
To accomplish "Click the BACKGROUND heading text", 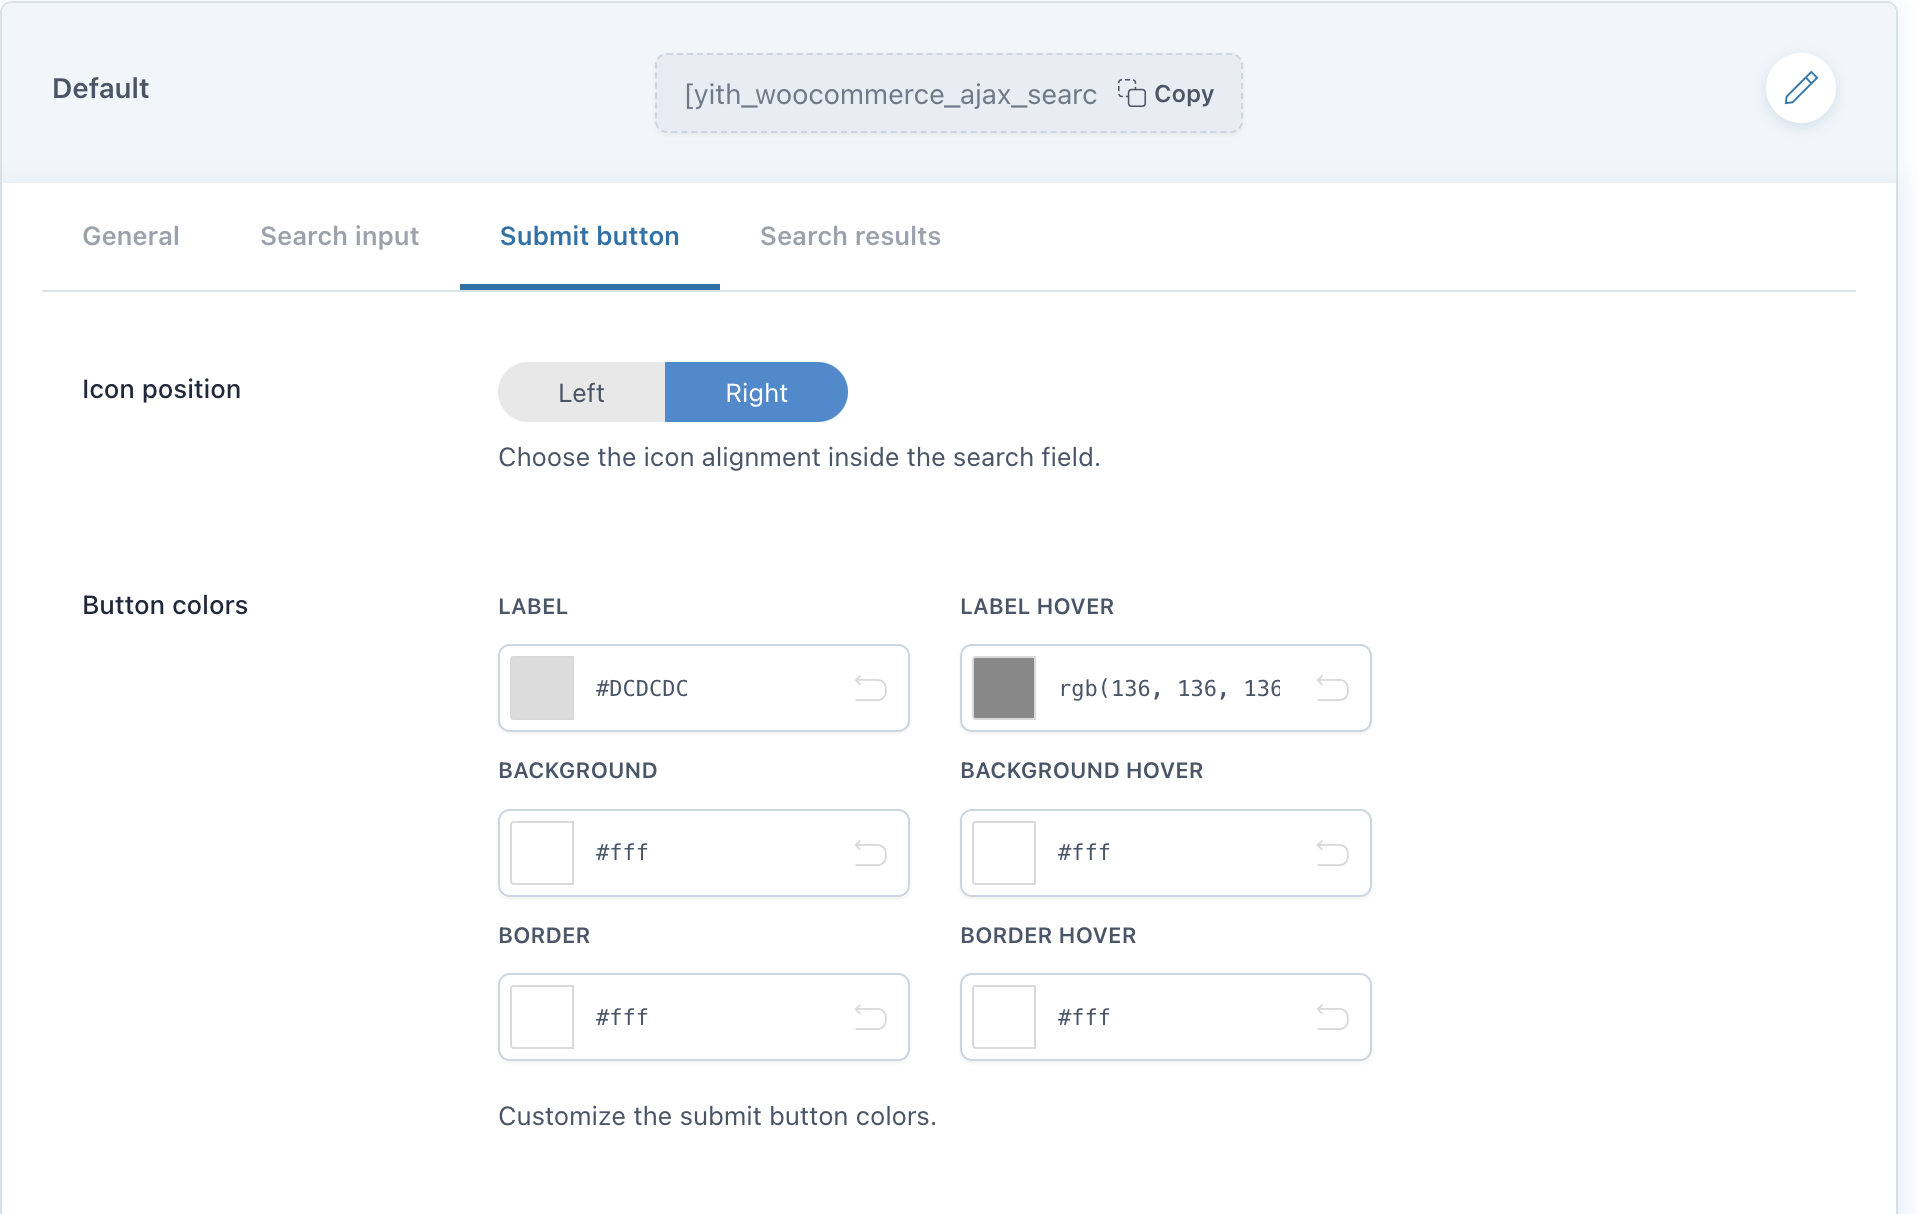I will [578, 770].
